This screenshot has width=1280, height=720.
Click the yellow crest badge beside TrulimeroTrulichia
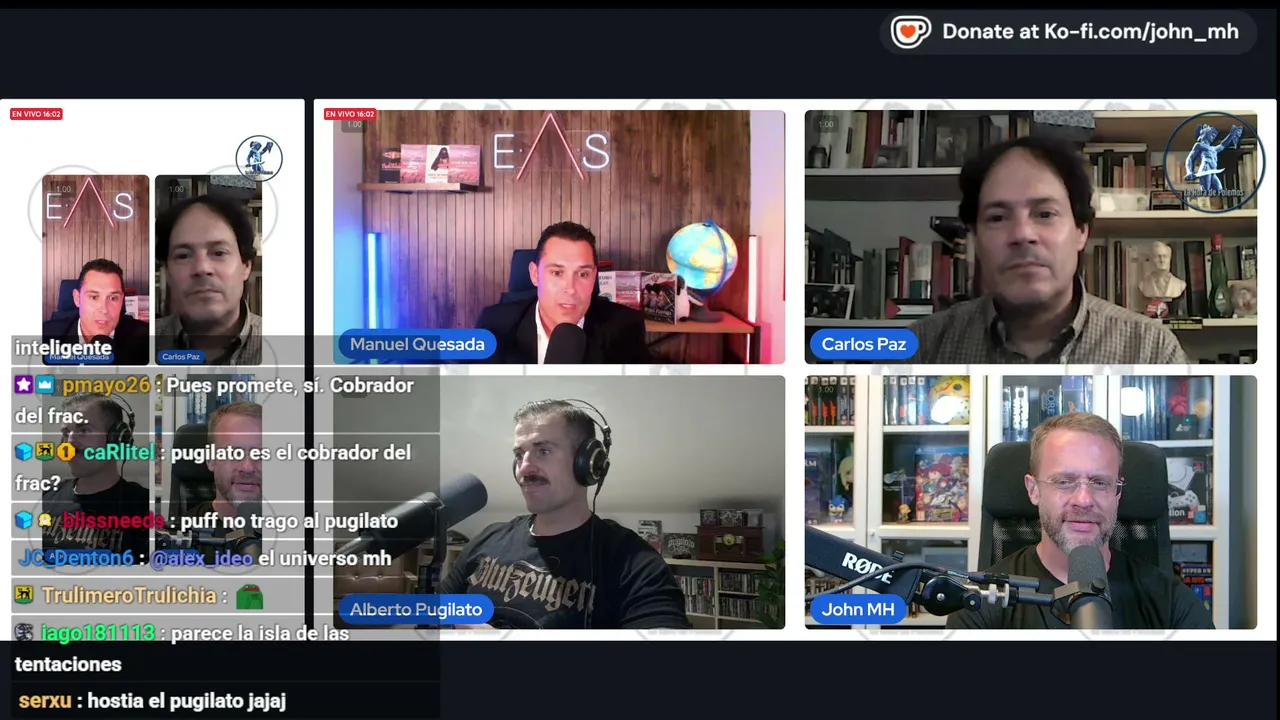point(24,595)
